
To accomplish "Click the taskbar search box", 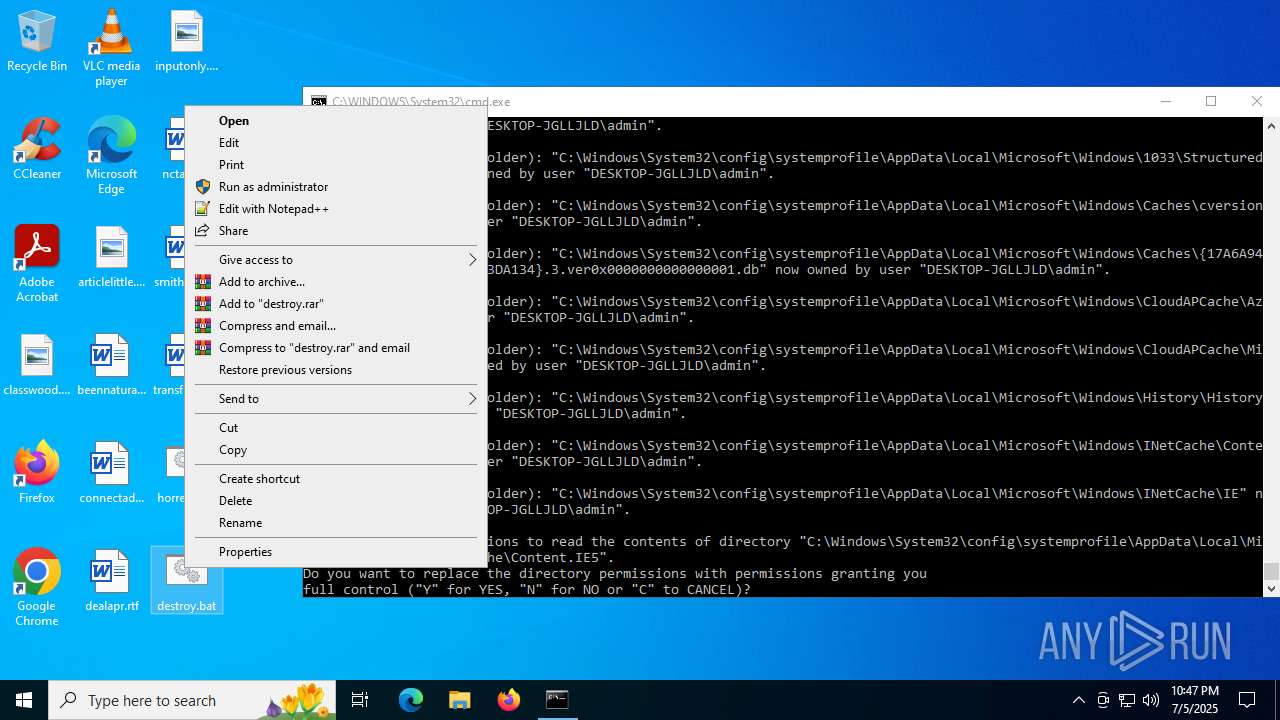I will (193, 700).
